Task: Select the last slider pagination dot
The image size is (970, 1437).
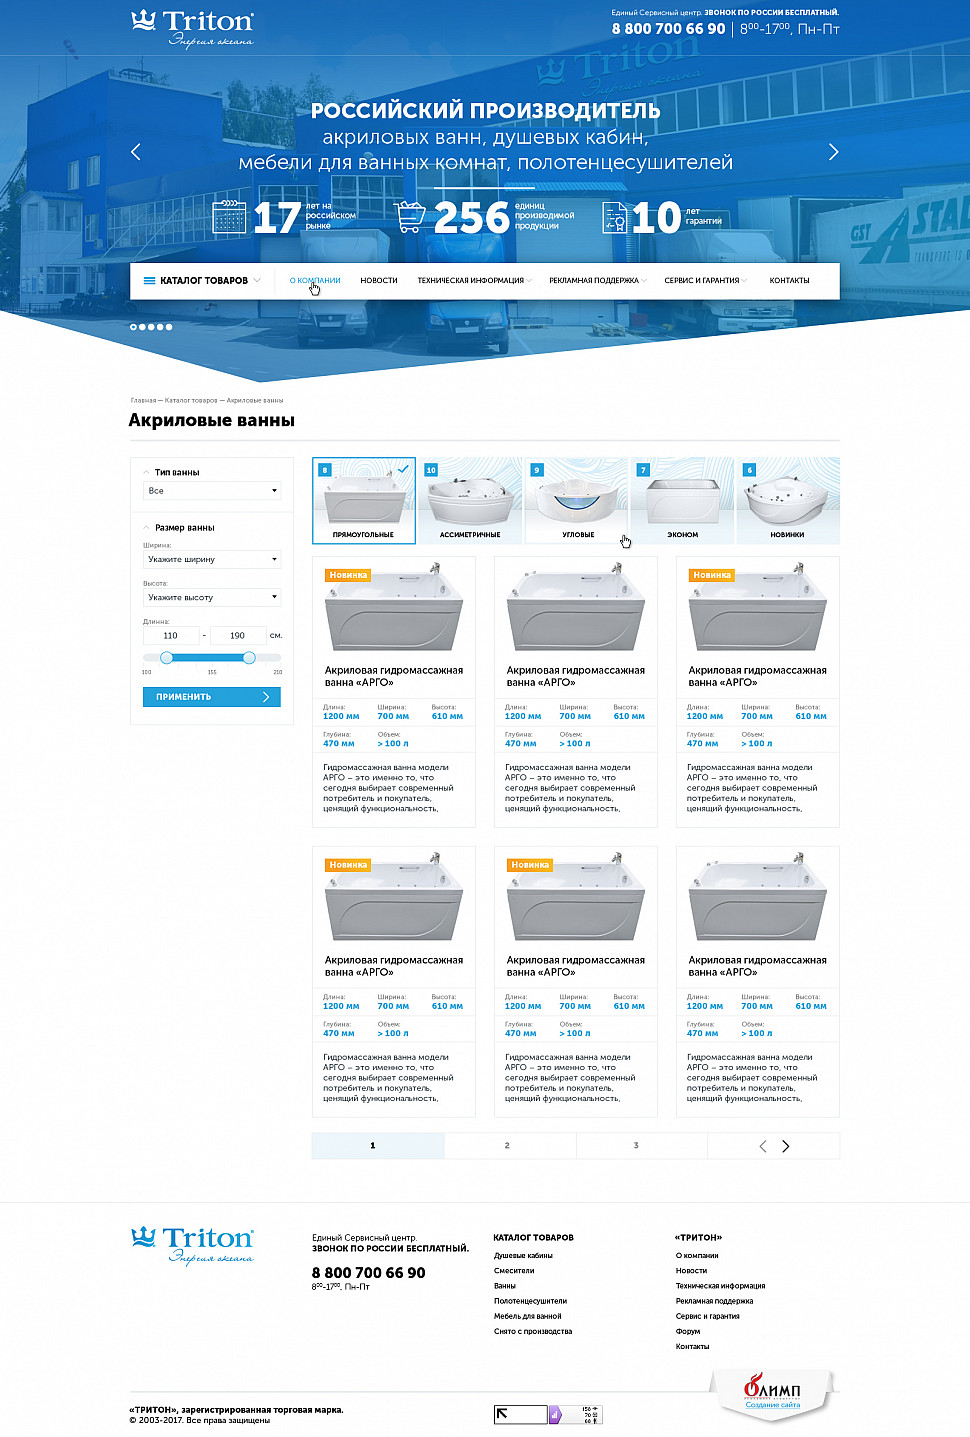Action: point(169,327)
